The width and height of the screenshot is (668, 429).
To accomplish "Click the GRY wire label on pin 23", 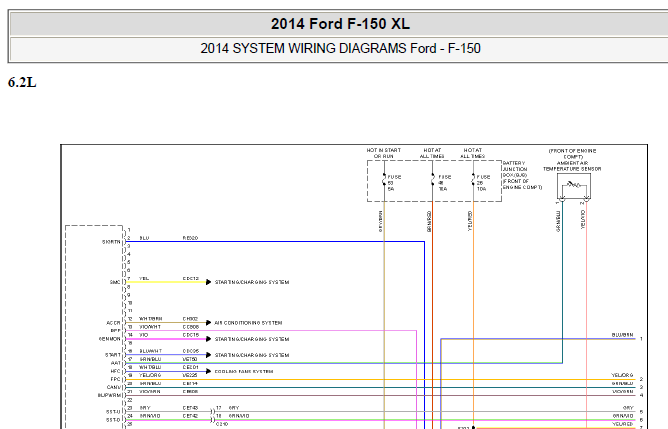I will coord(145,408).
